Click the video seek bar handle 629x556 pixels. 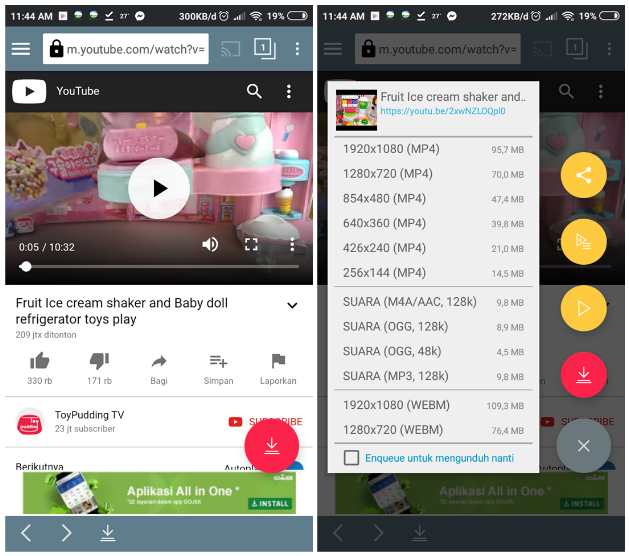click(26, 266)
